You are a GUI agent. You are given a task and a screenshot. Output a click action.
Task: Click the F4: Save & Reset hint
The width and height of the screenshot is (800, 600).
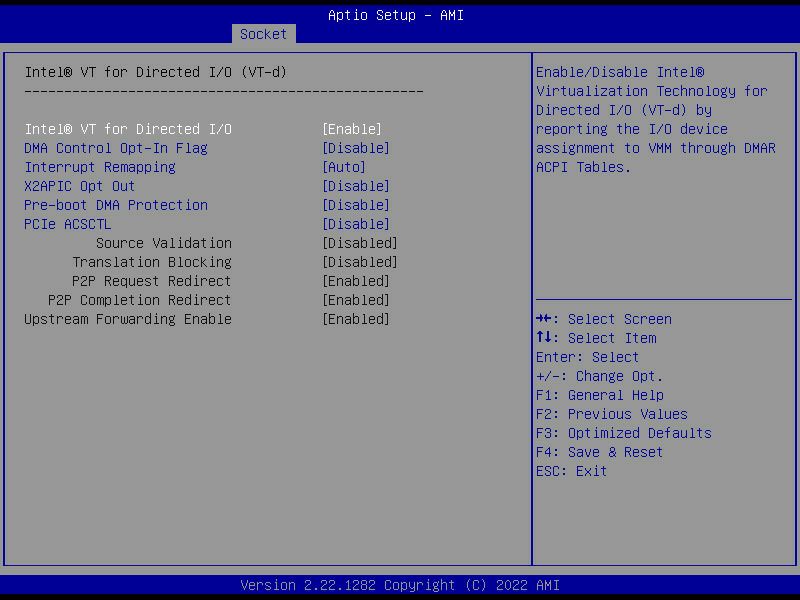click(599, 453)
